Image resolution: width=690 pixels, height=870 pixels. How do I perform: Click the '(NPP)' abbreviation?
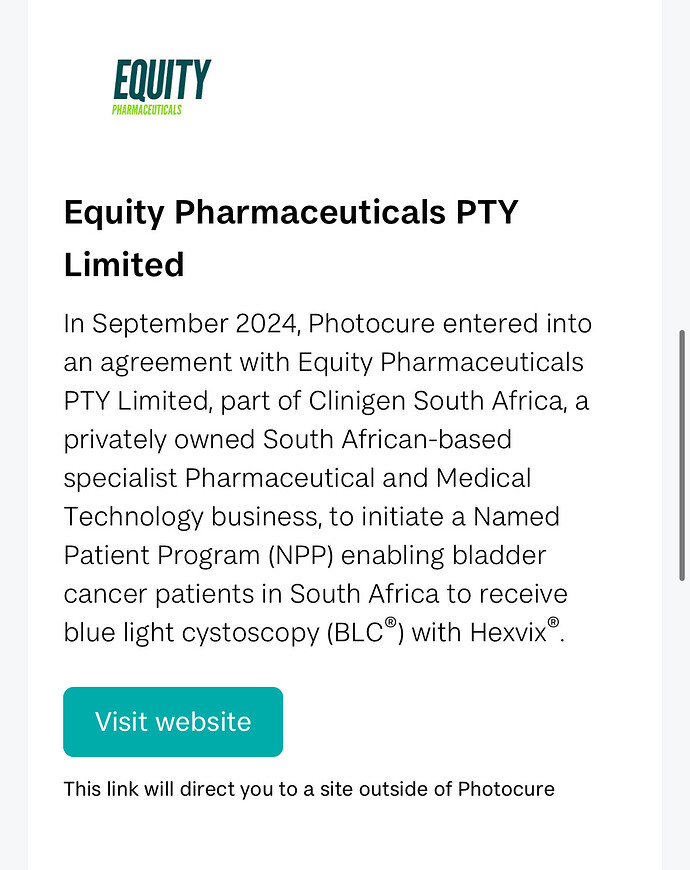(x=301, y=555)
